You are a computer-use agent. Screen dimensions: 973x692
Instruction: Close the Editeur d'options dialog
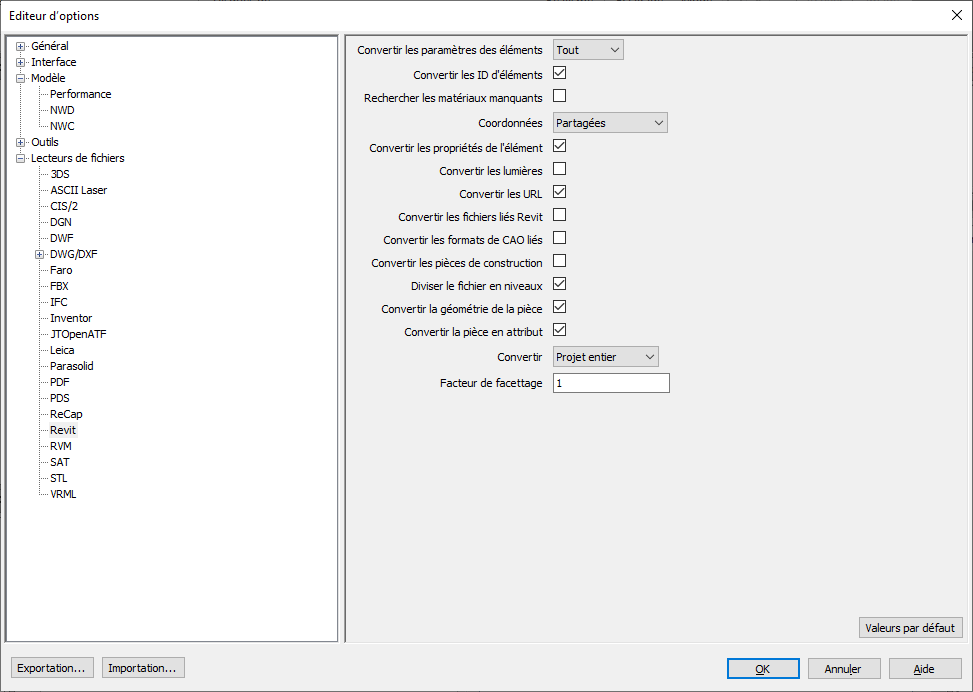tap(956, 15)
